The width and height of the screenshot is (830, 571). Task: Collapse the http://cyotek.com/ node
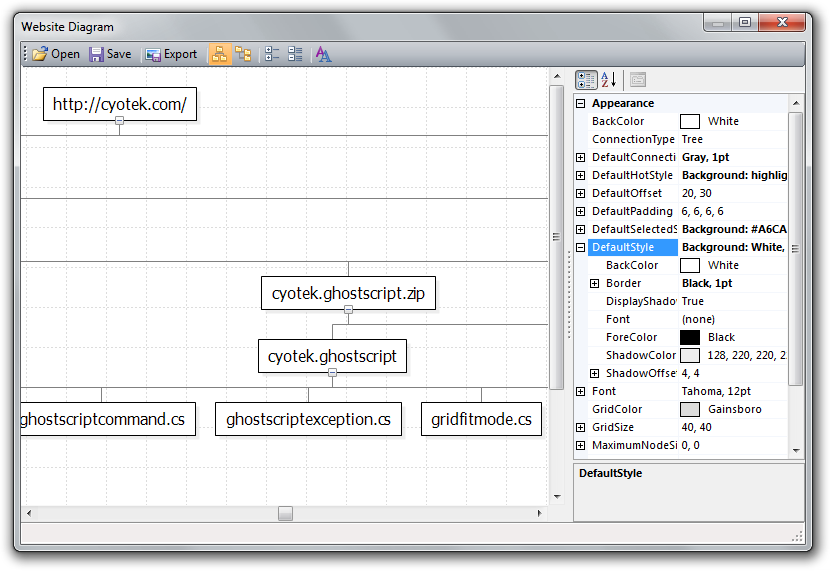120,121
